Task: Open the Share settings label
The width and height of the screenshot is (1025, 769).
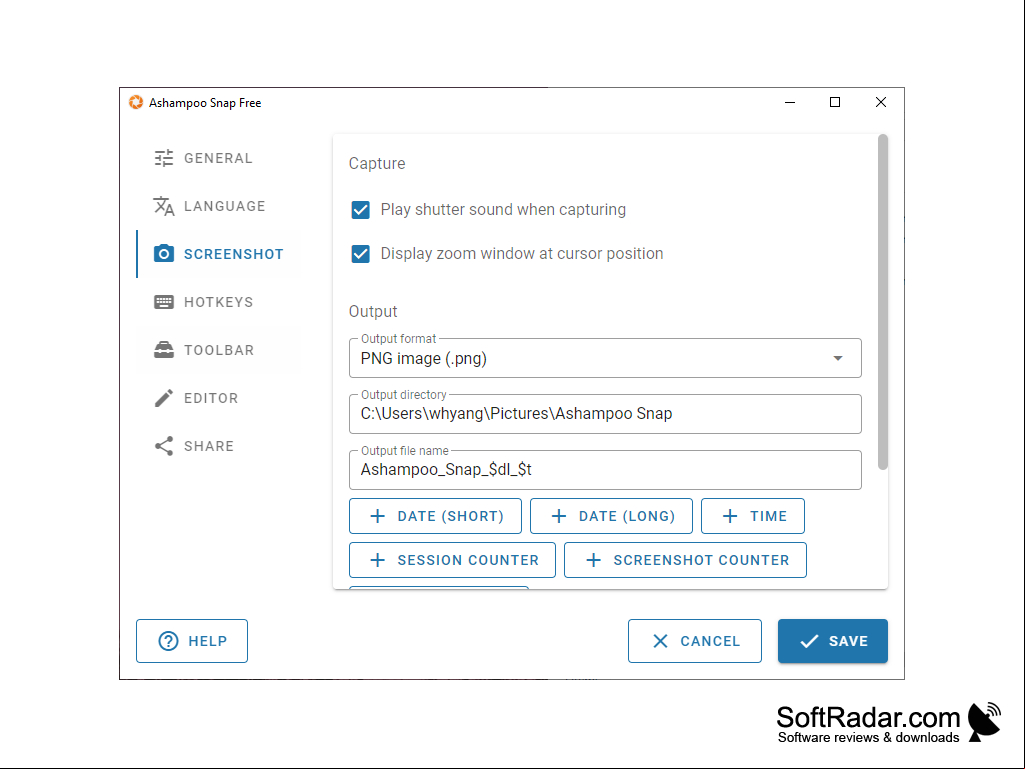Action: coord(209,446)
